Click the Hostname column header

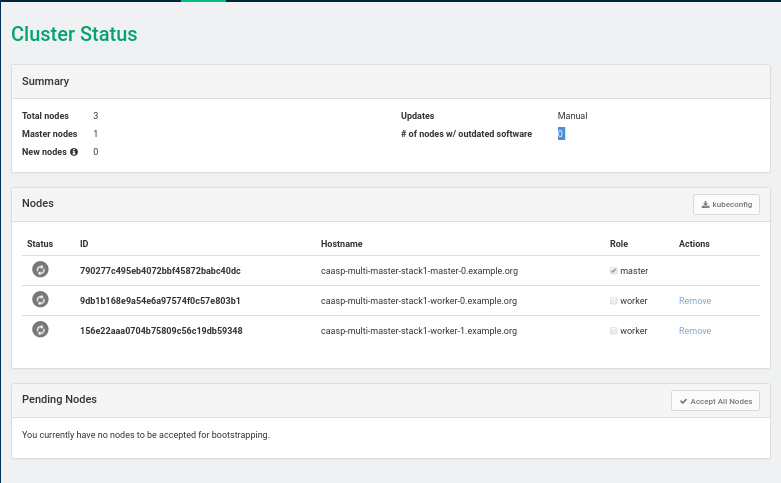341,244
